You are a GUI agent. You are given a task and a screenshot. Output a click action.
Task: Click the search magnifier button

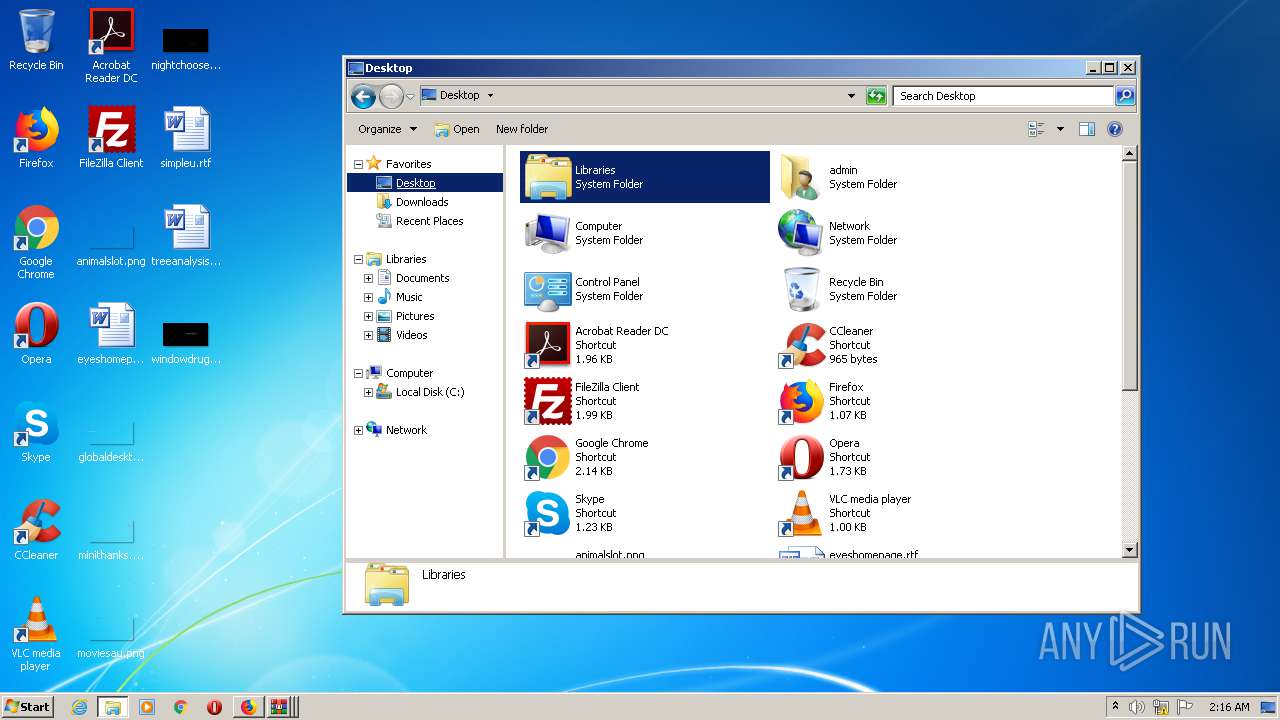tap(1125, 96)
